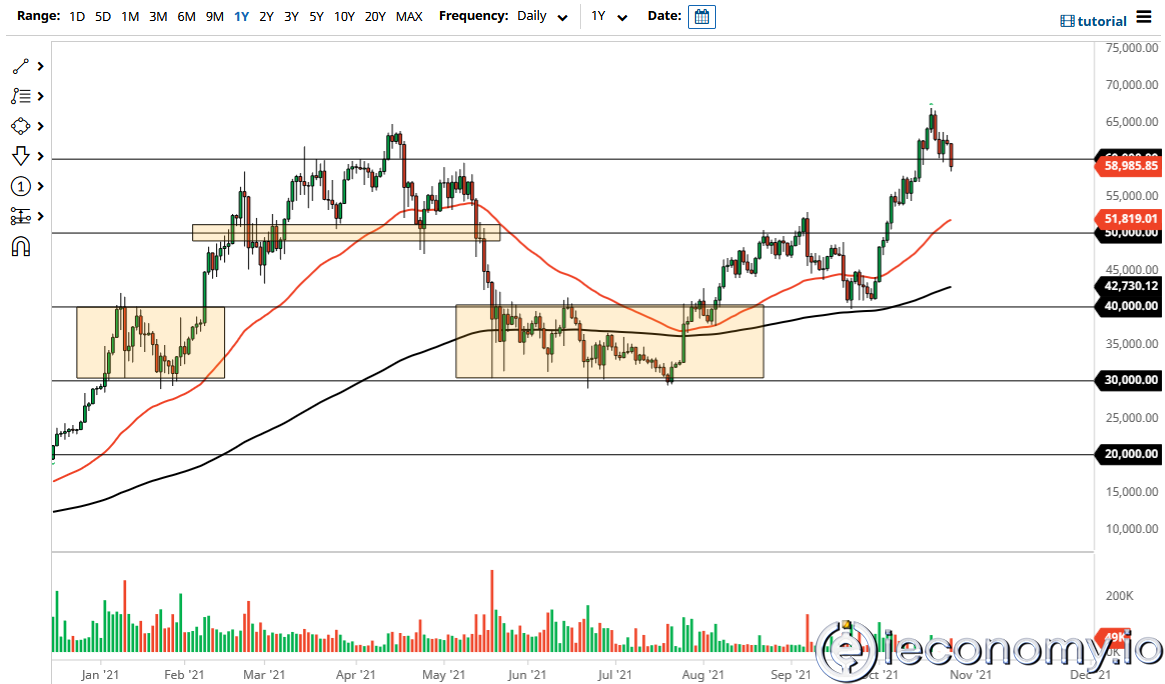Choose the 6M range option
This screenshot has width=1165, height=684.
pos(186,17)
